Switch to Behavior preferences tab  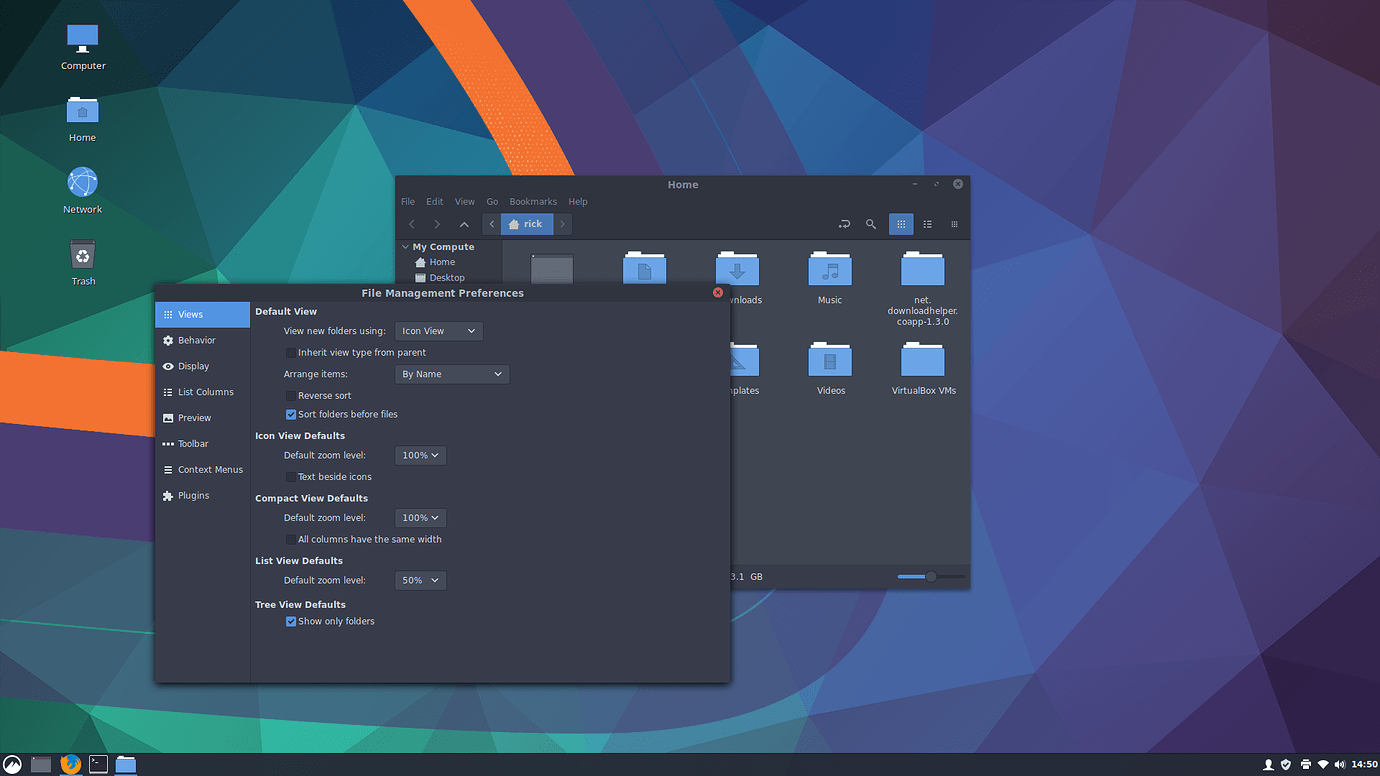[202, 340]
